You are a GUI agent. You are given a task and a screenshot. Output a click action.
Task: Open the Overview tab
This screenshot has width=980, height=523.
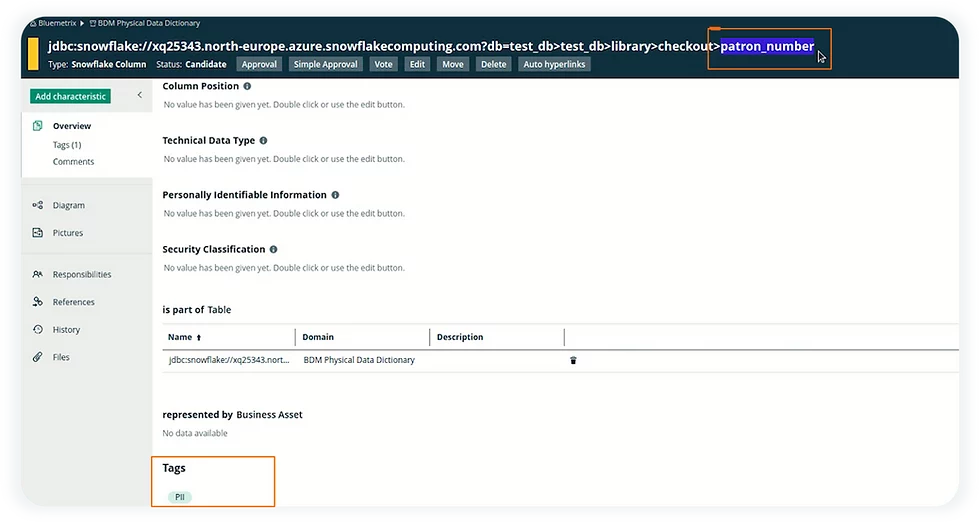72,126
